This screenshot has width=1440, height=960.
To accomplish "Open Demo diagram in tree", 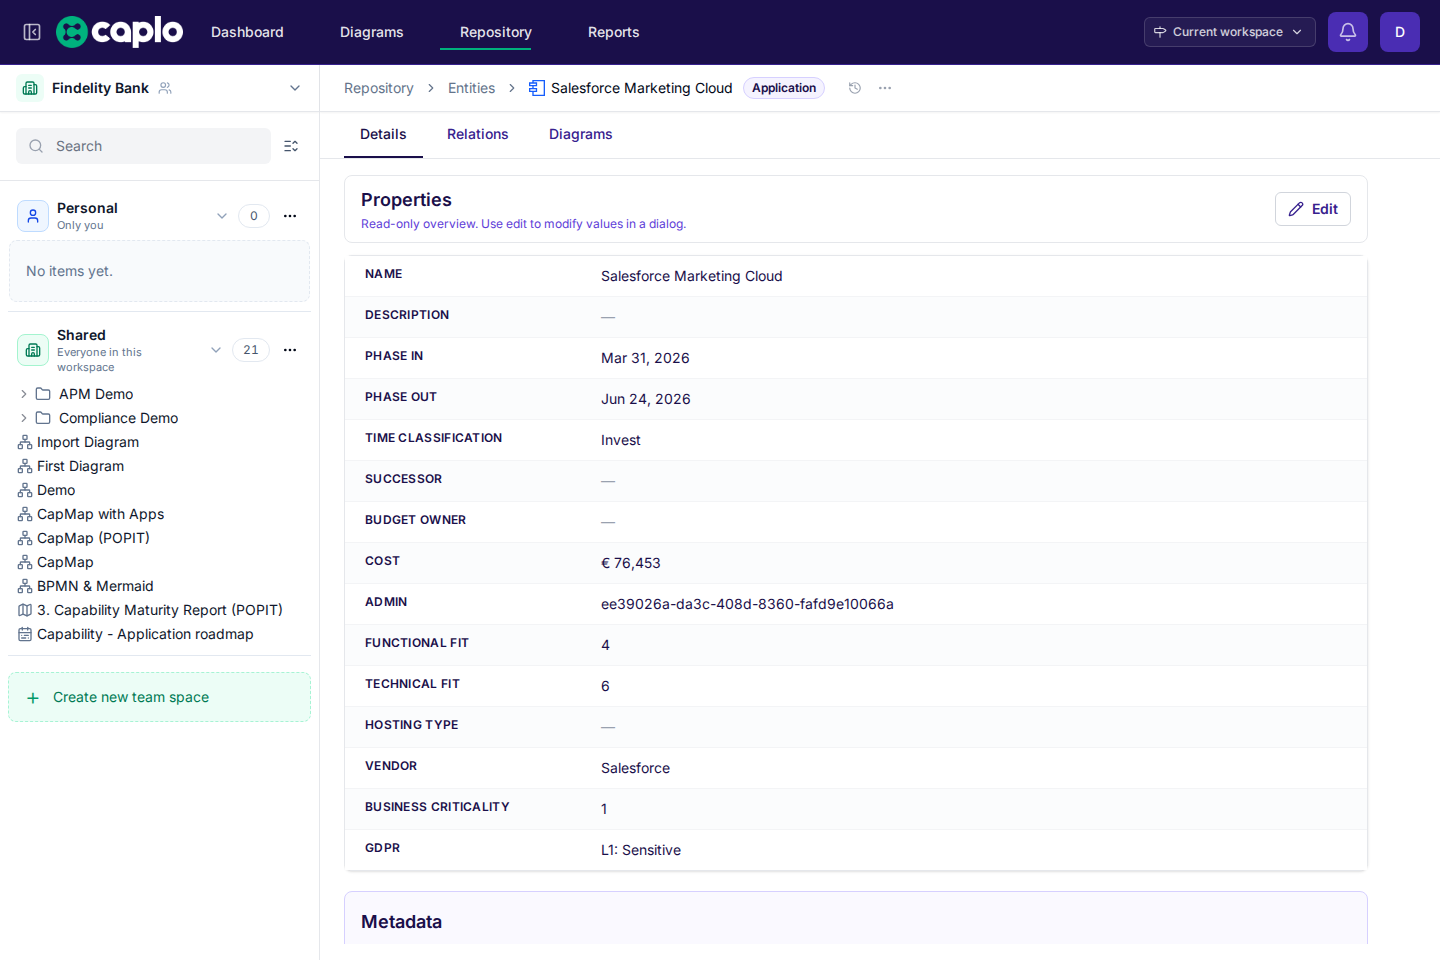I will pyautogui.click(x=56, y=490).
